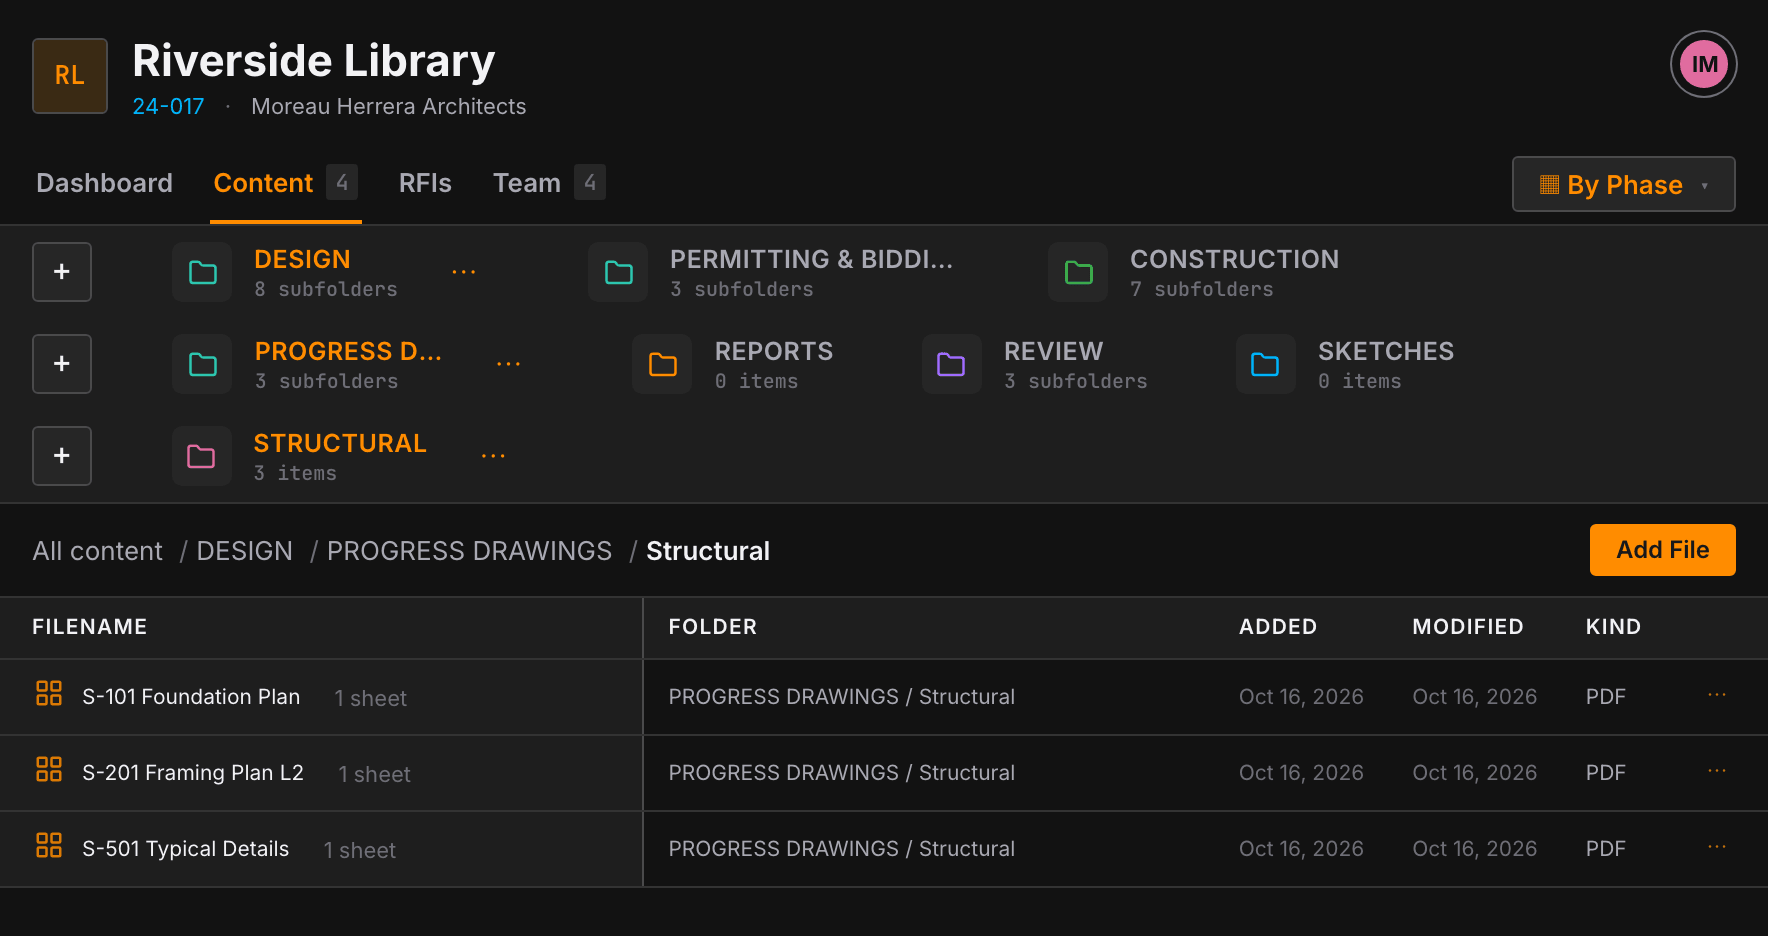
Task: Open the By Phase view dropdown
Action: 1623,184
